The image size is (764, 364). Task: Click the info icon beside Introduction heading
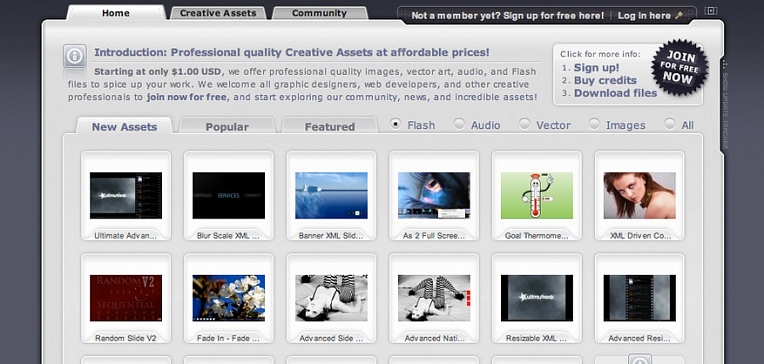pyautogui.click(x=75, y=56)
